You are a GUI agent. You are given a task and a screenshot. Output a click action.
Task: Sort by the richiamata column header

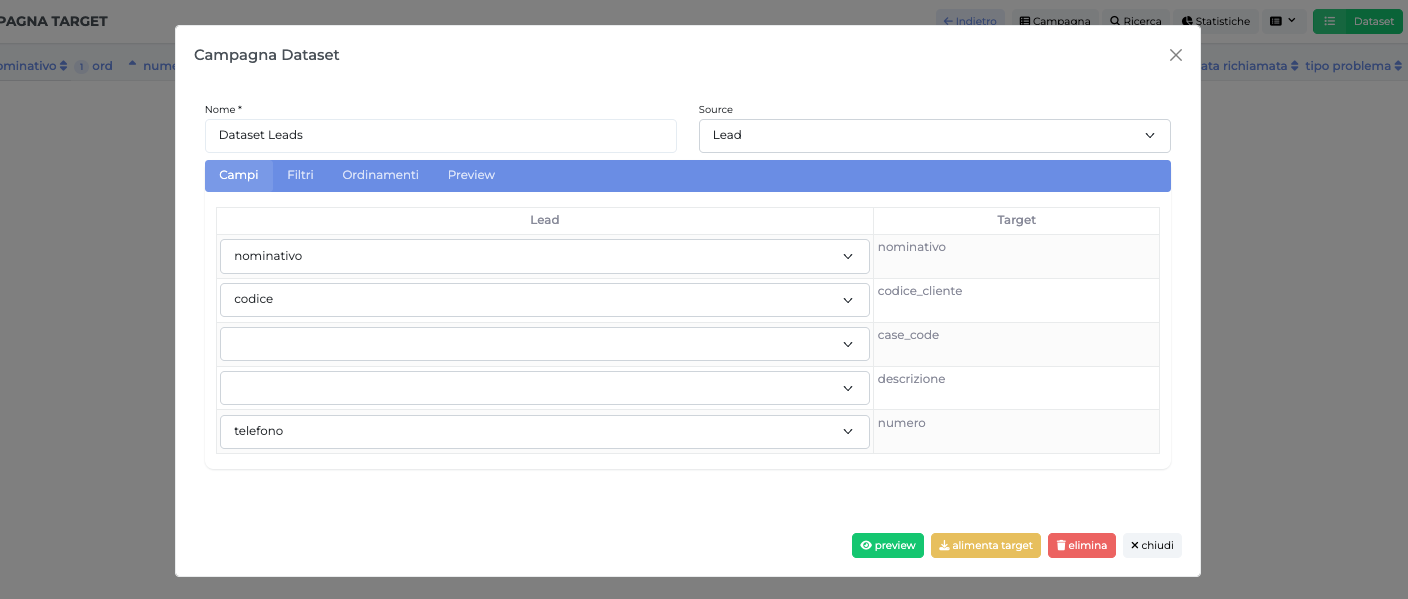point(1248,66)
